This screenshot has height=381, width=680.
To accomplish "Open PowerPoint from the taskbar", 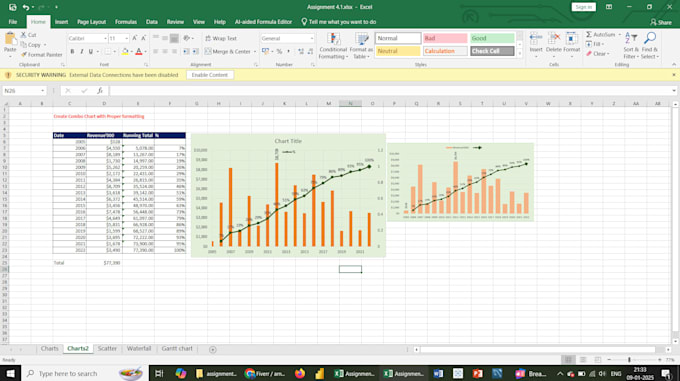I will 477,373.
